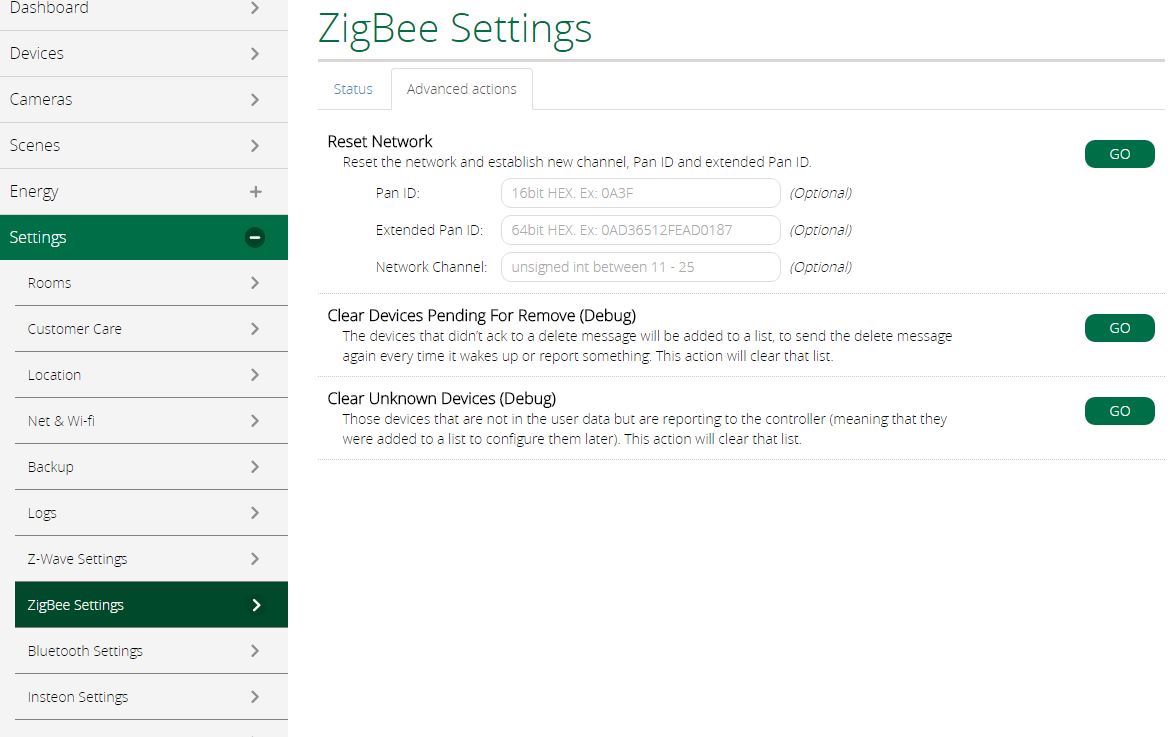
Task: Open Bluetooth Settings in sidebar
Action: pos(151,651)
